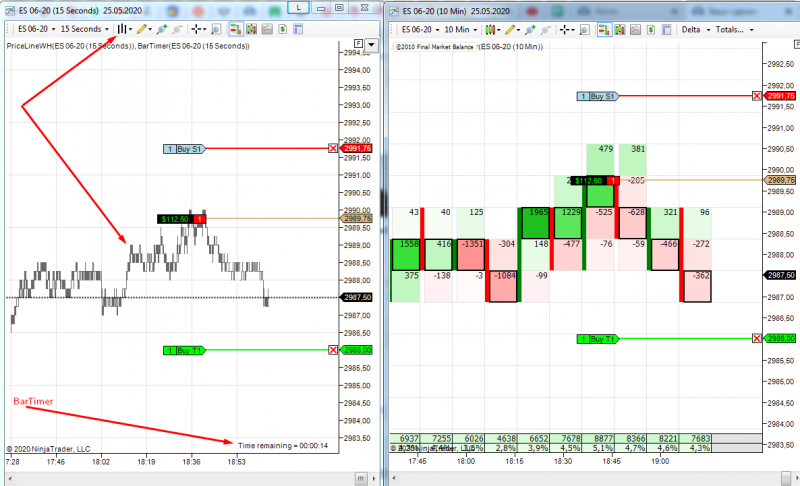Open Strategies dollar icon in 15 Seconds chart
This screenshot has height=486, width=800.
click(283, 29)
